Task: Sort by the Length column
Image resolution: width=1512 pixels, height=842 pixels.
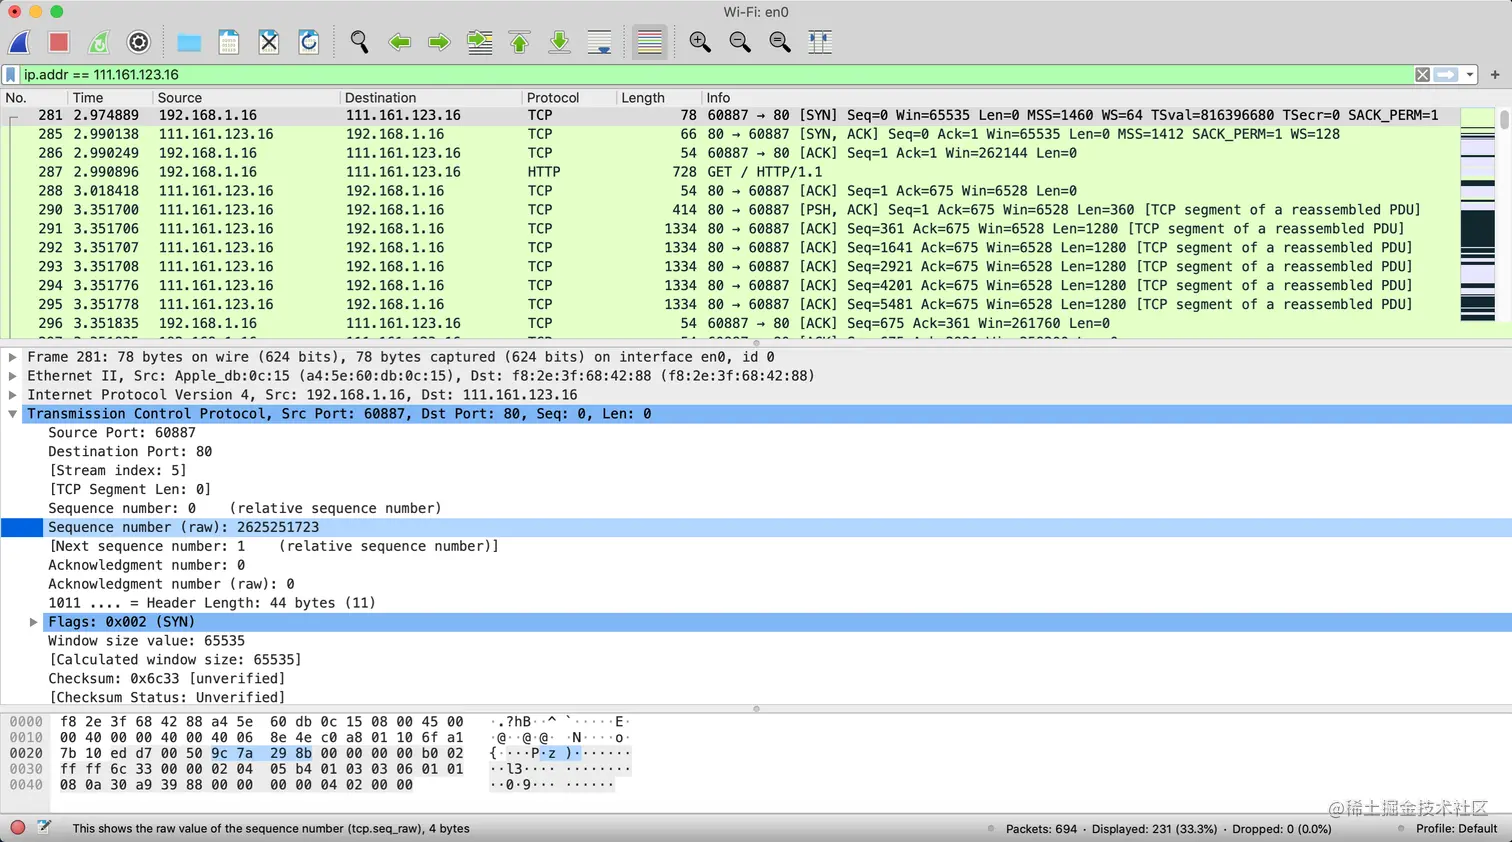Action: 658,98
